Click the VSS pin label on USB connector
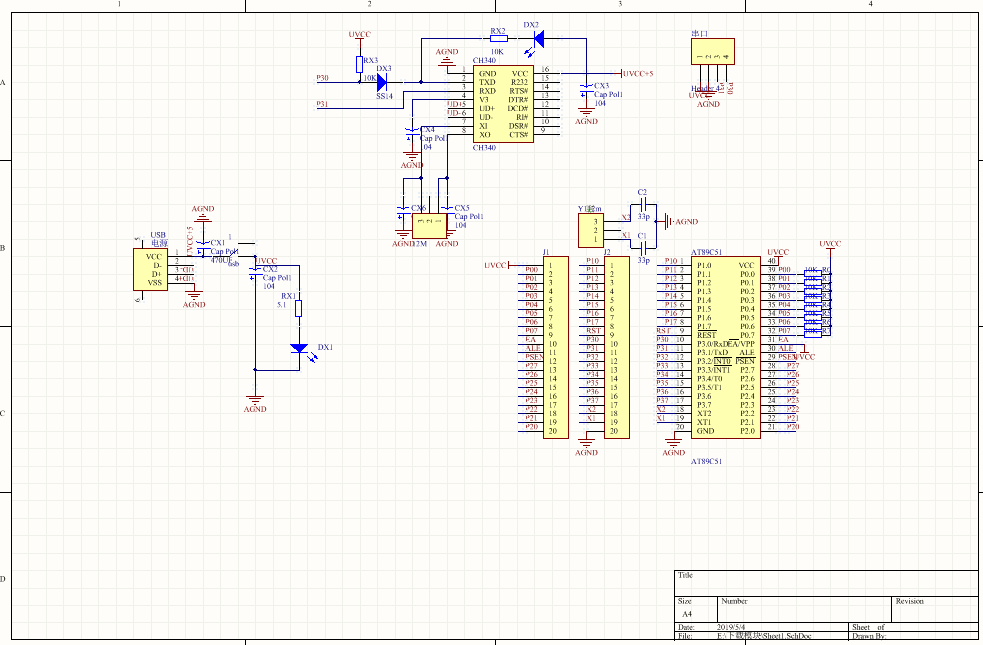The image size is (983, 645). click(x=155, y=283)
